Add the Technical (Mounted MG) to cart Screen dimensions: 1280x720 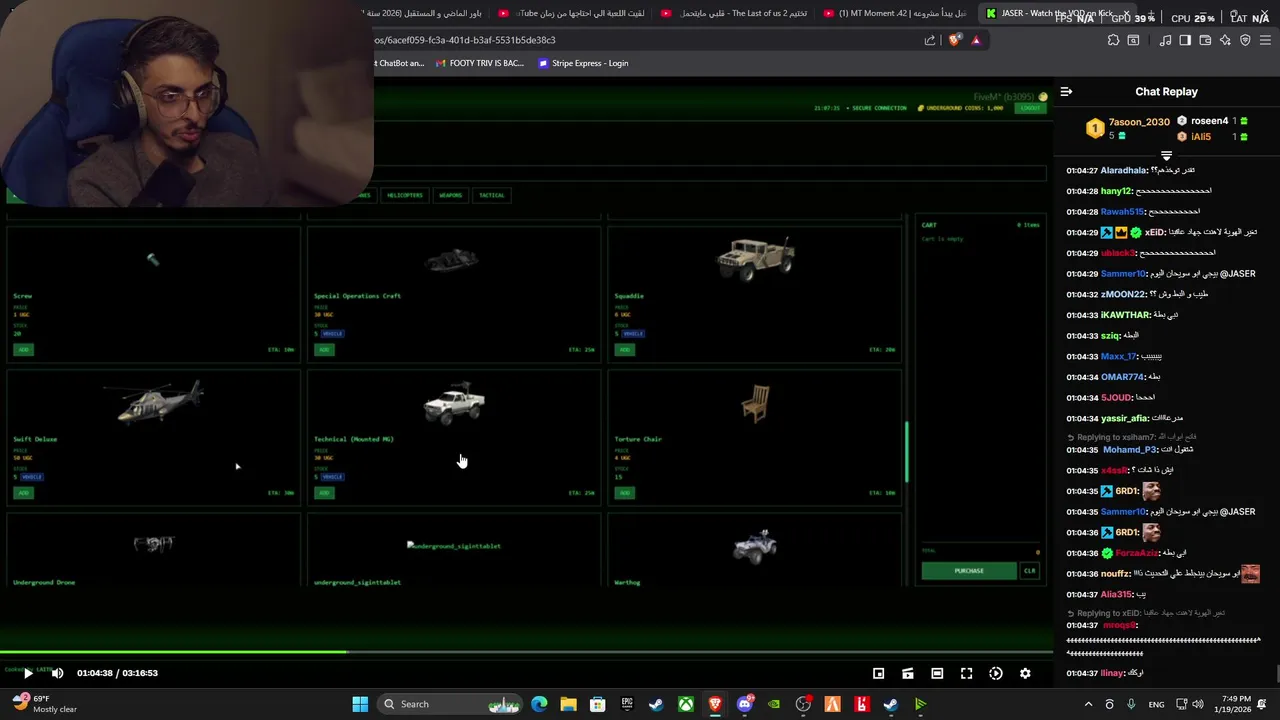pos(324,493)
